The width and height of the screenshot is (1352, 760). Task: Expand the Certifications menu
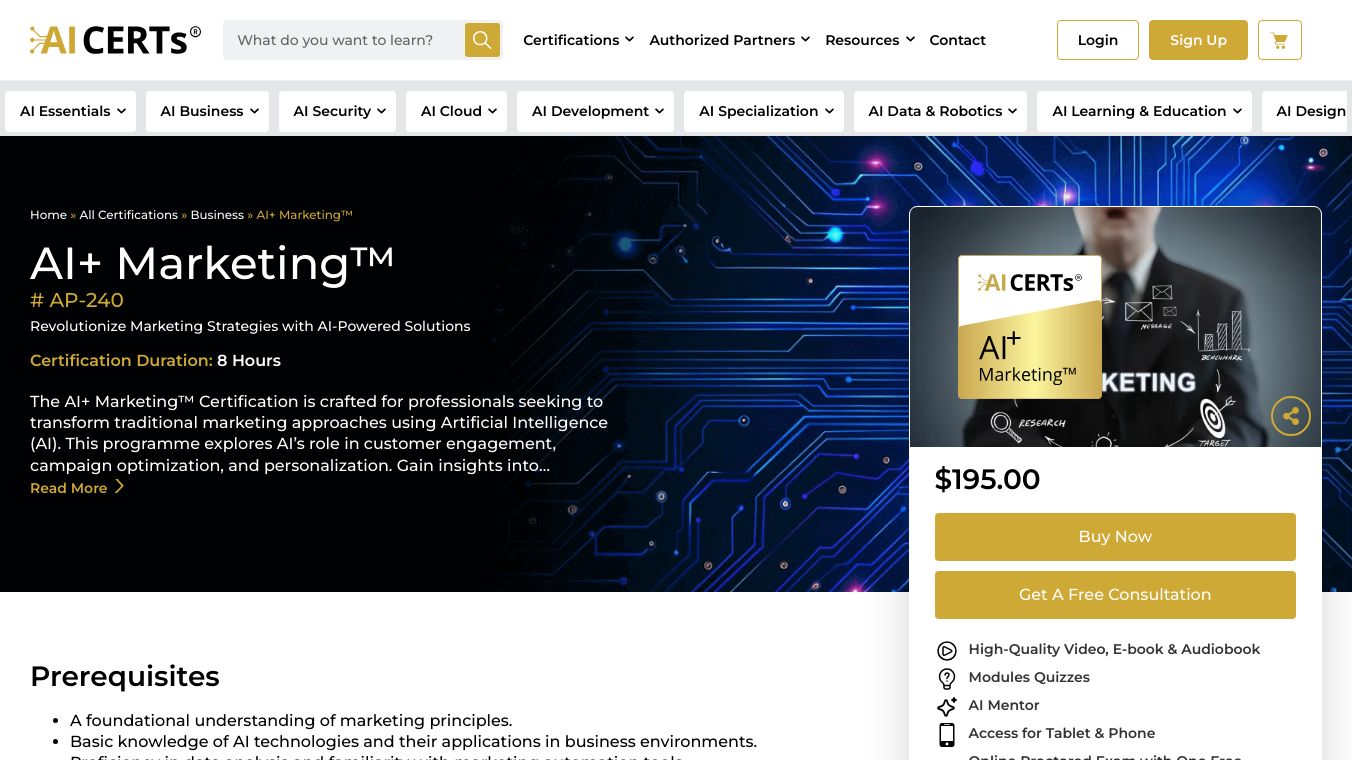579,40
